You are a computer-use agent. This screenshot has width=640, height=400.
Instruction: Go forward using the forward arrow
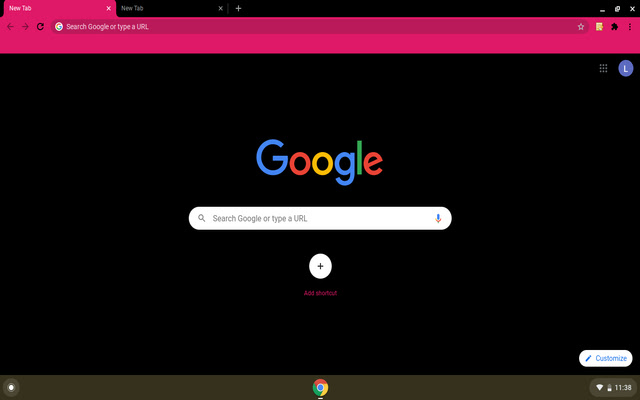25,27
